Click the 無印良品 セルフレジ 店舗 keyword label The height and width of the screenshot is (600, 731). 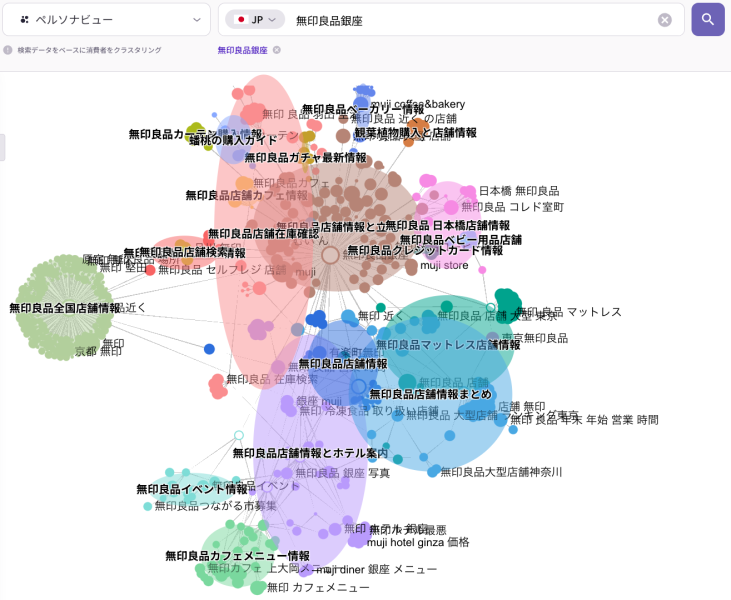(222, 269)
